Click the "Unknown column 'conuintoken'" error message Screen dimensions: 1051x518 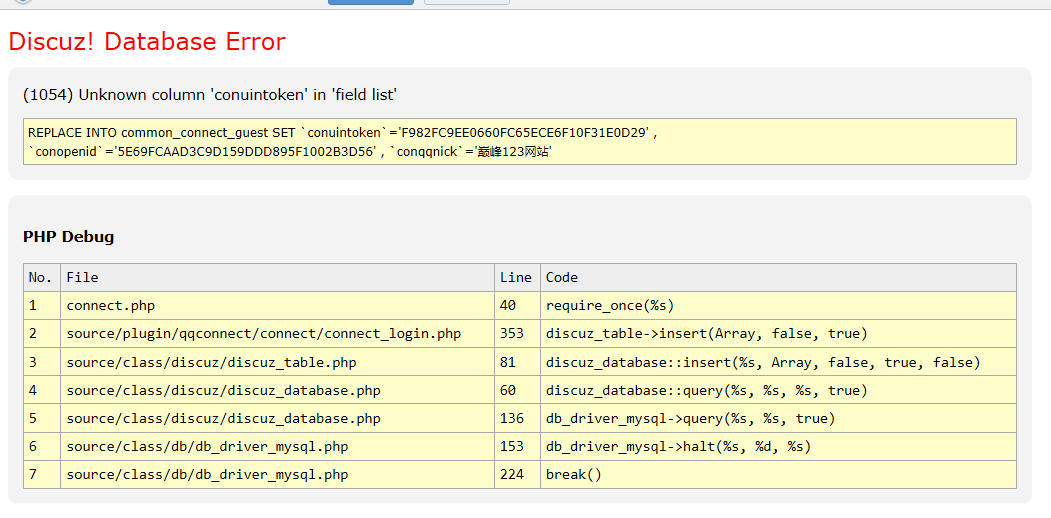coord(210,95)
